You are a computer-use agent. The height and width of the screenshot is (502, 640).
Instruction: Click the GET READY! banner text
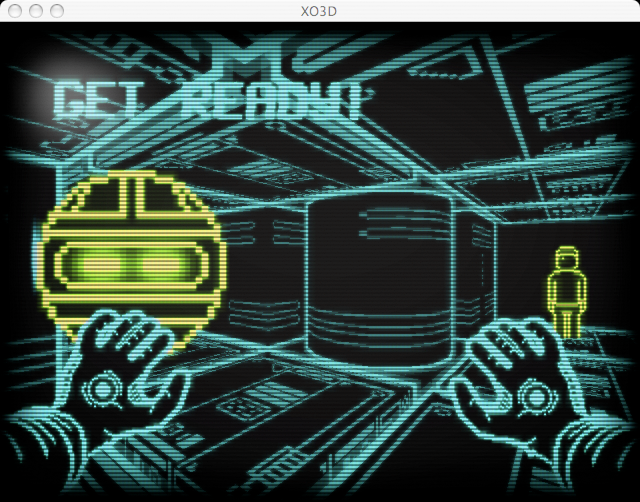(x=205, y=102)
